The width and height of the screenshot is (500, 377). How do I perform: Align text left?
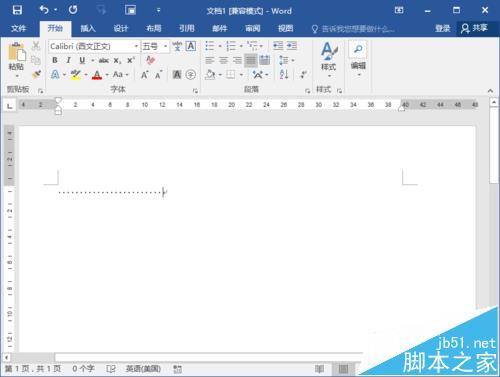[x=210, y=60]
